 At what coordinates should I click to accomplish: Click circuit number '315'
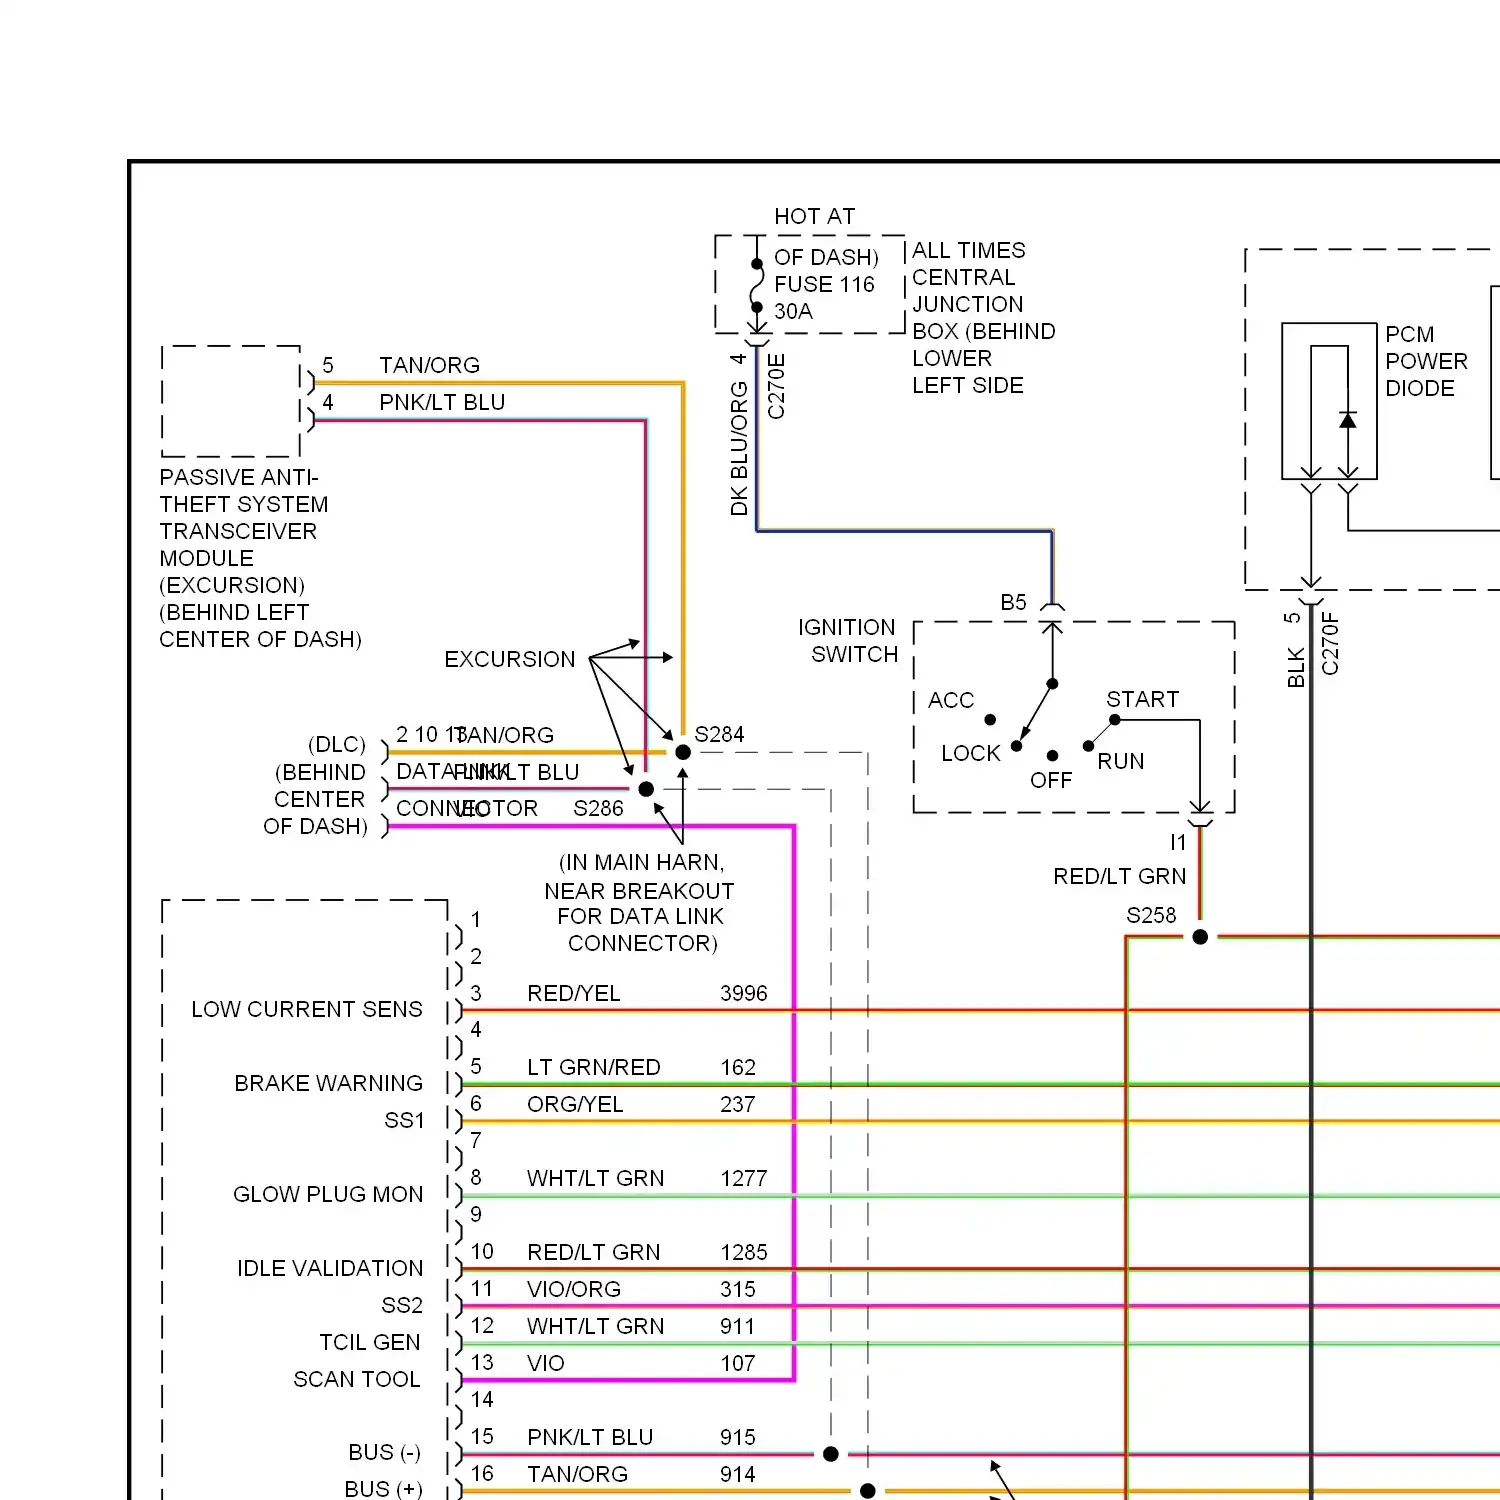(737, 1289)
